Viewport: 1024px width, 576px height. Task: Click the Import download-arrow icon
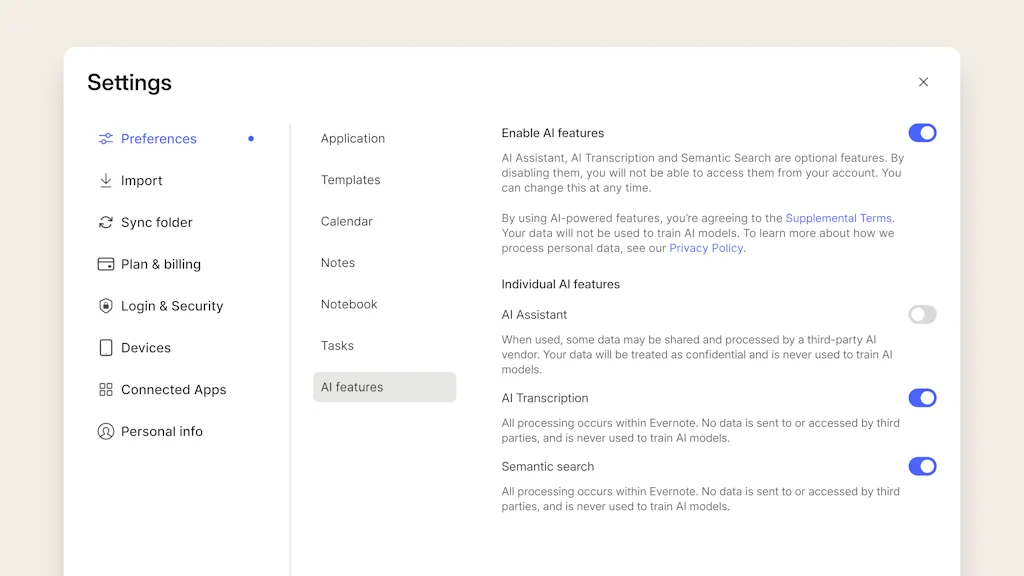click(105, 181)
